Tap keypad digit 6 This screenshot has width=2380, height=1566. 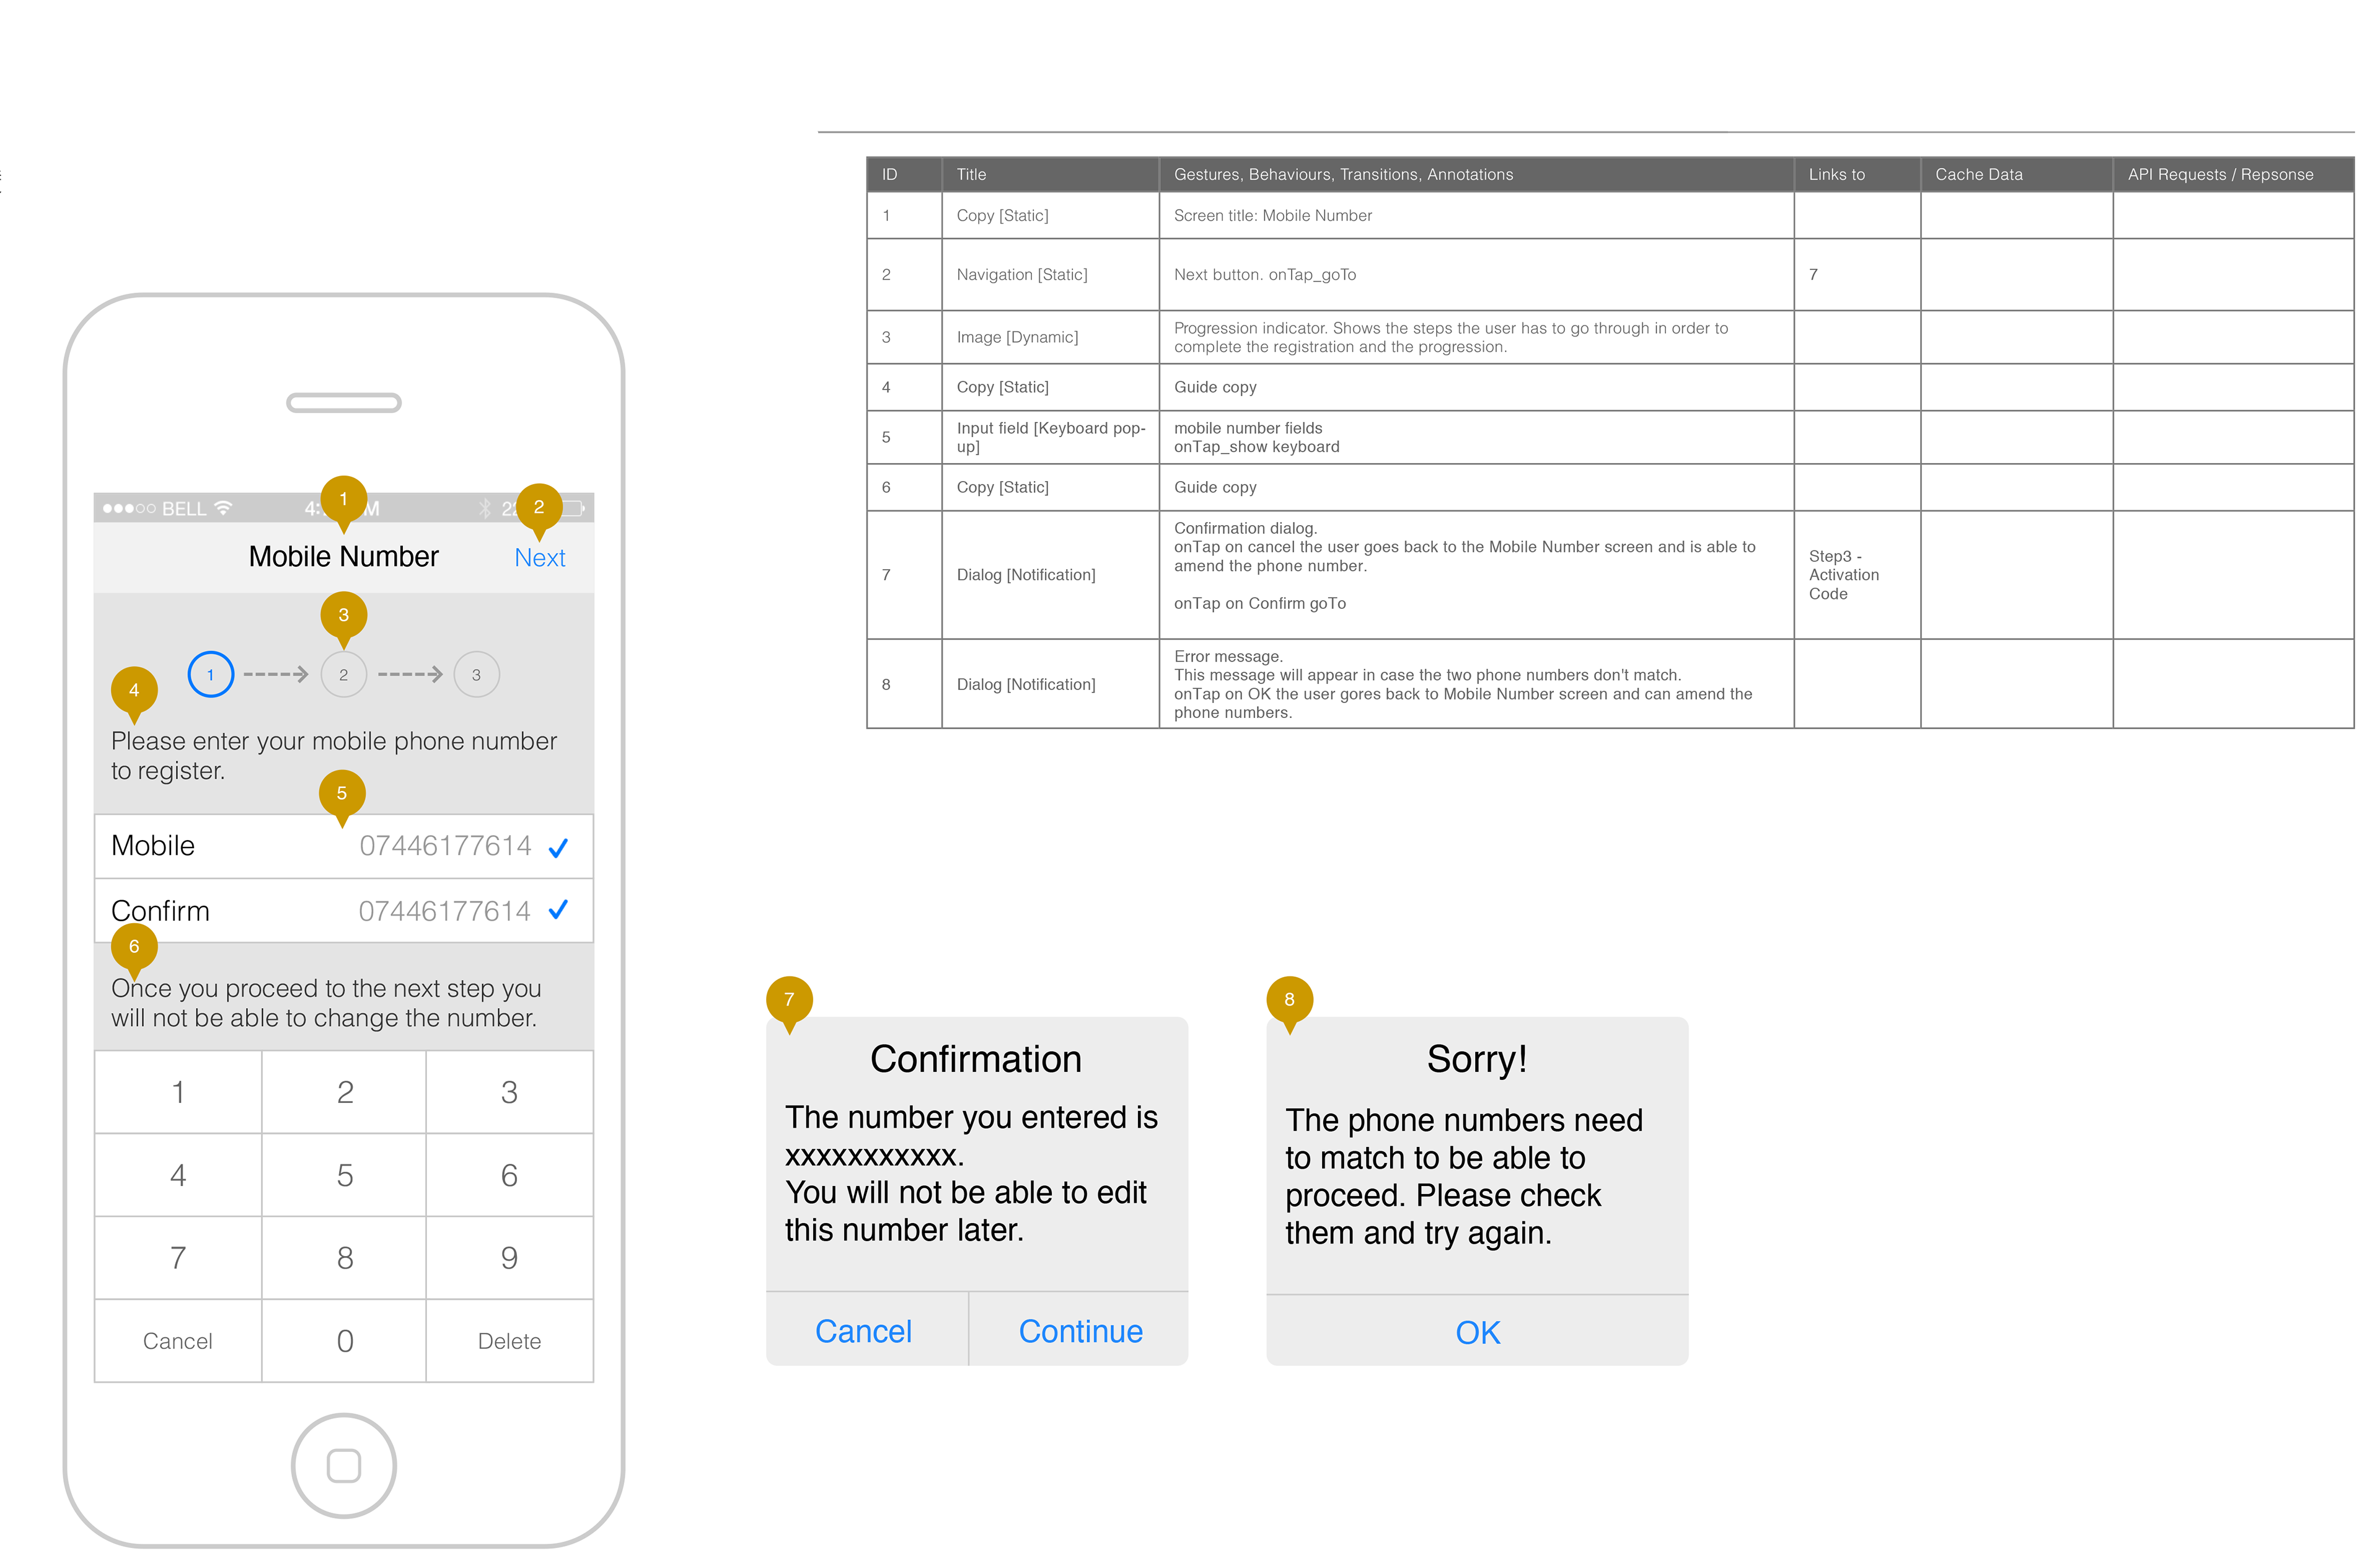click(510, 1175)
